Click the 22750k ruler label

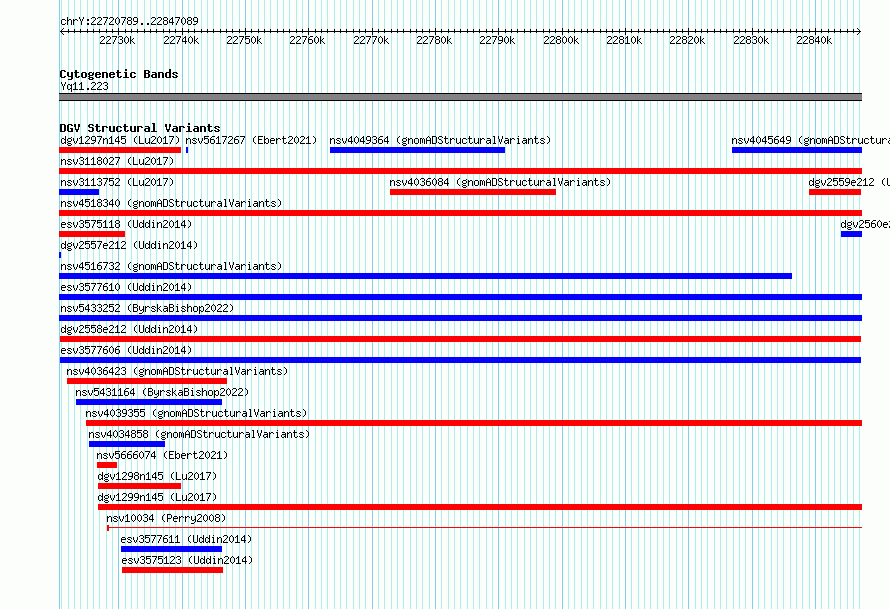click(244, 40)
